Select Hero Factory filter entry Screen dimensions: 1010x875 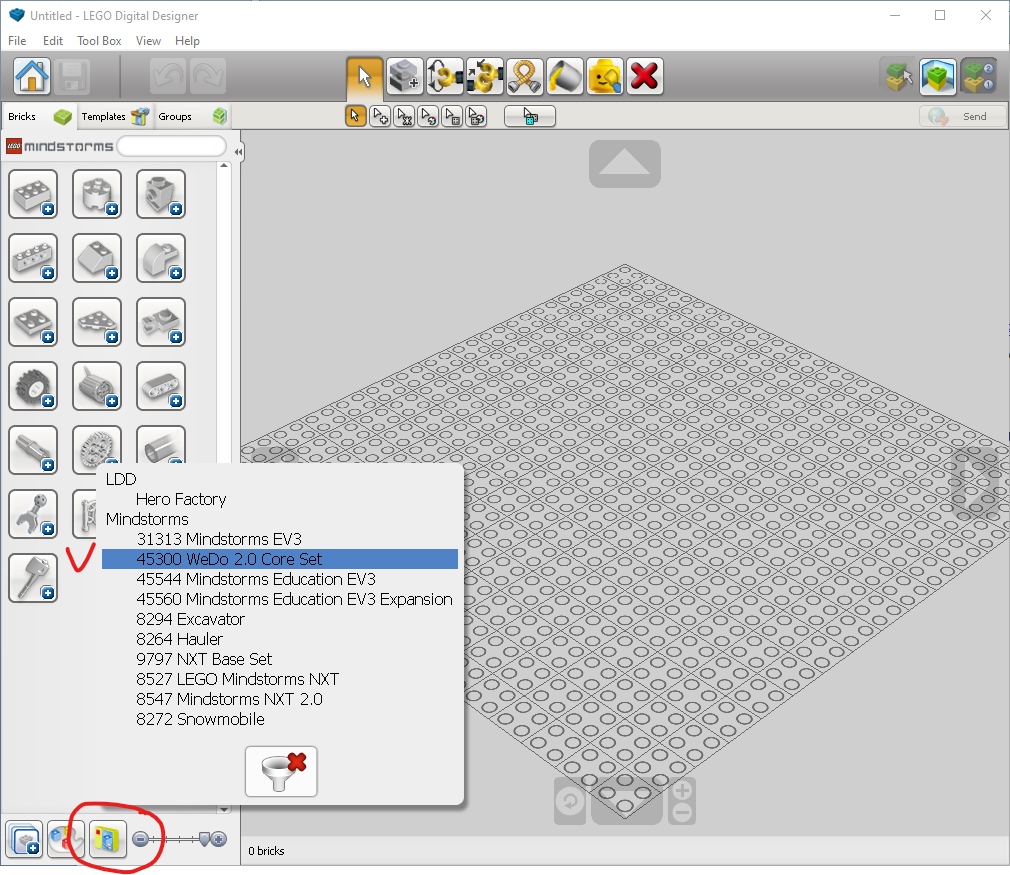(x=181, y=499)
